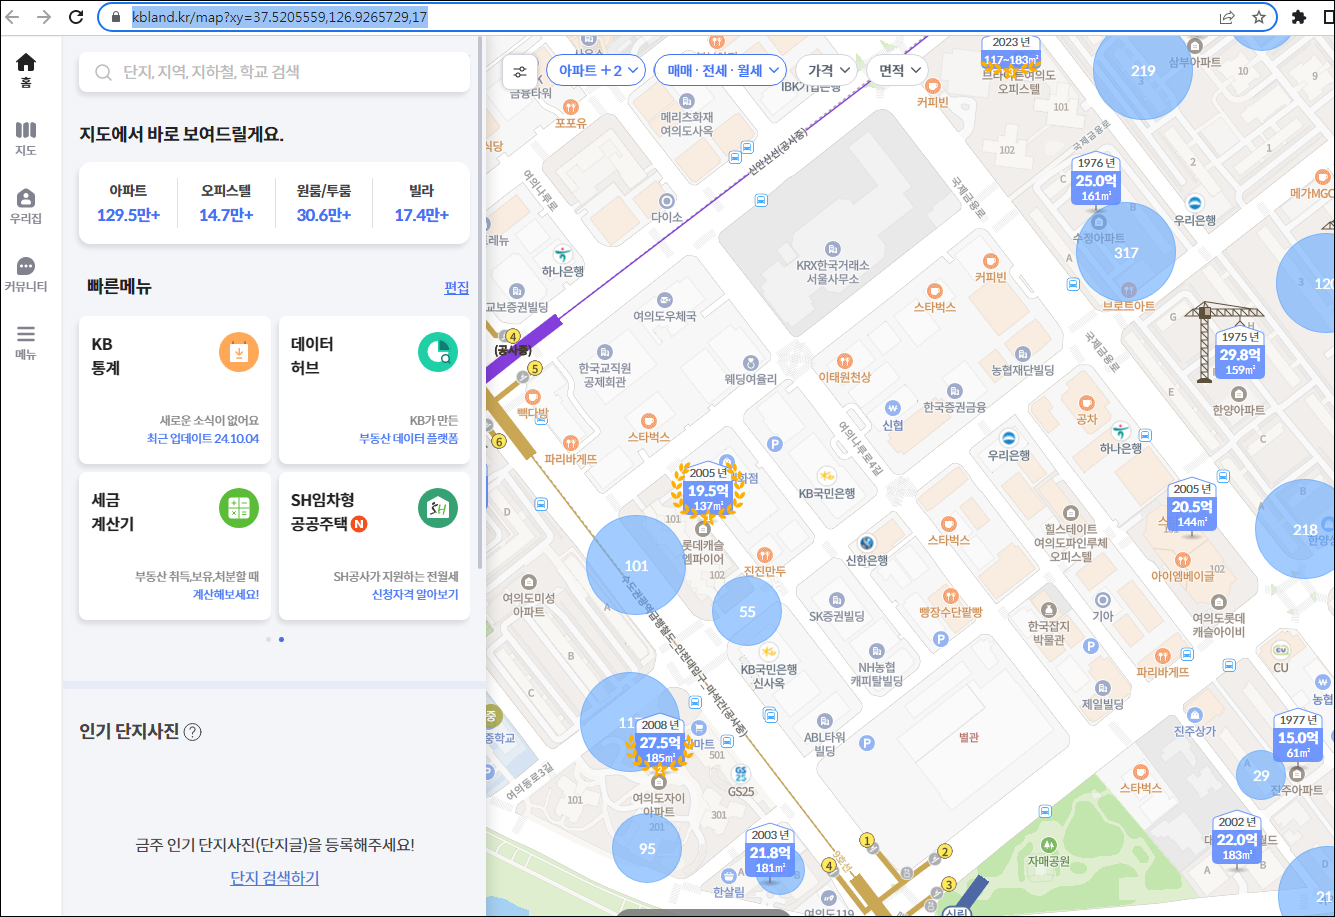The image size is (1335, 917).
Task: Click the 진진만두 restaurant map label
Action: point(765,571)
